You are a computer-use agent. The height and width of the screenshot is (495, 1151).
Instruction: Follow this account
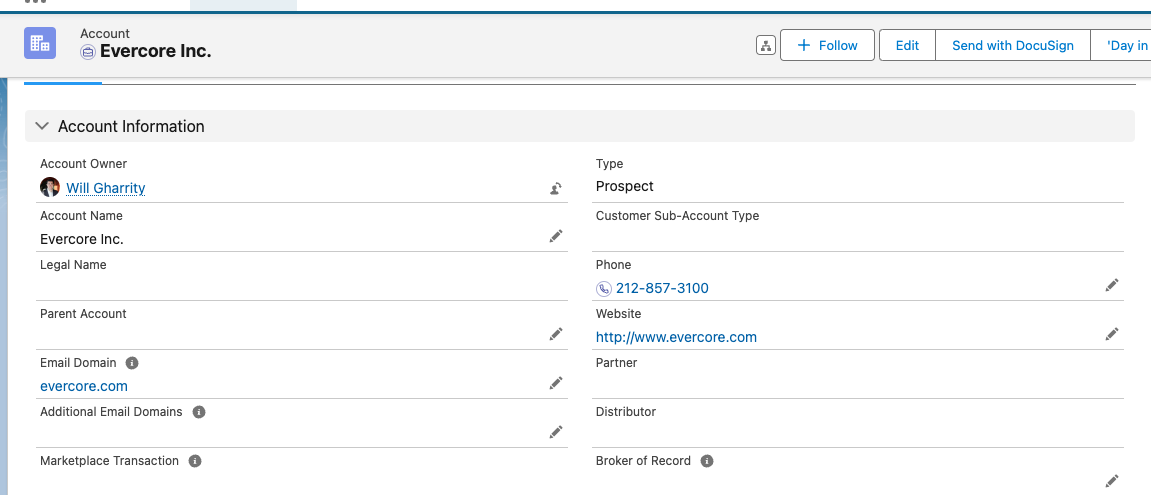827,46
